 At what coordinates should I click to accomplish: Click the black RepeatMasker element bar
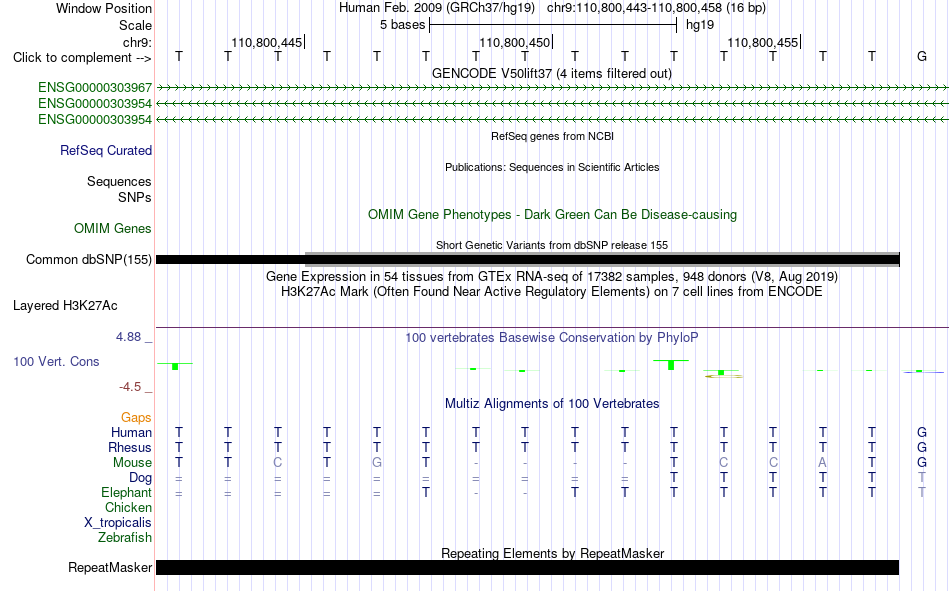pos(528,567)
